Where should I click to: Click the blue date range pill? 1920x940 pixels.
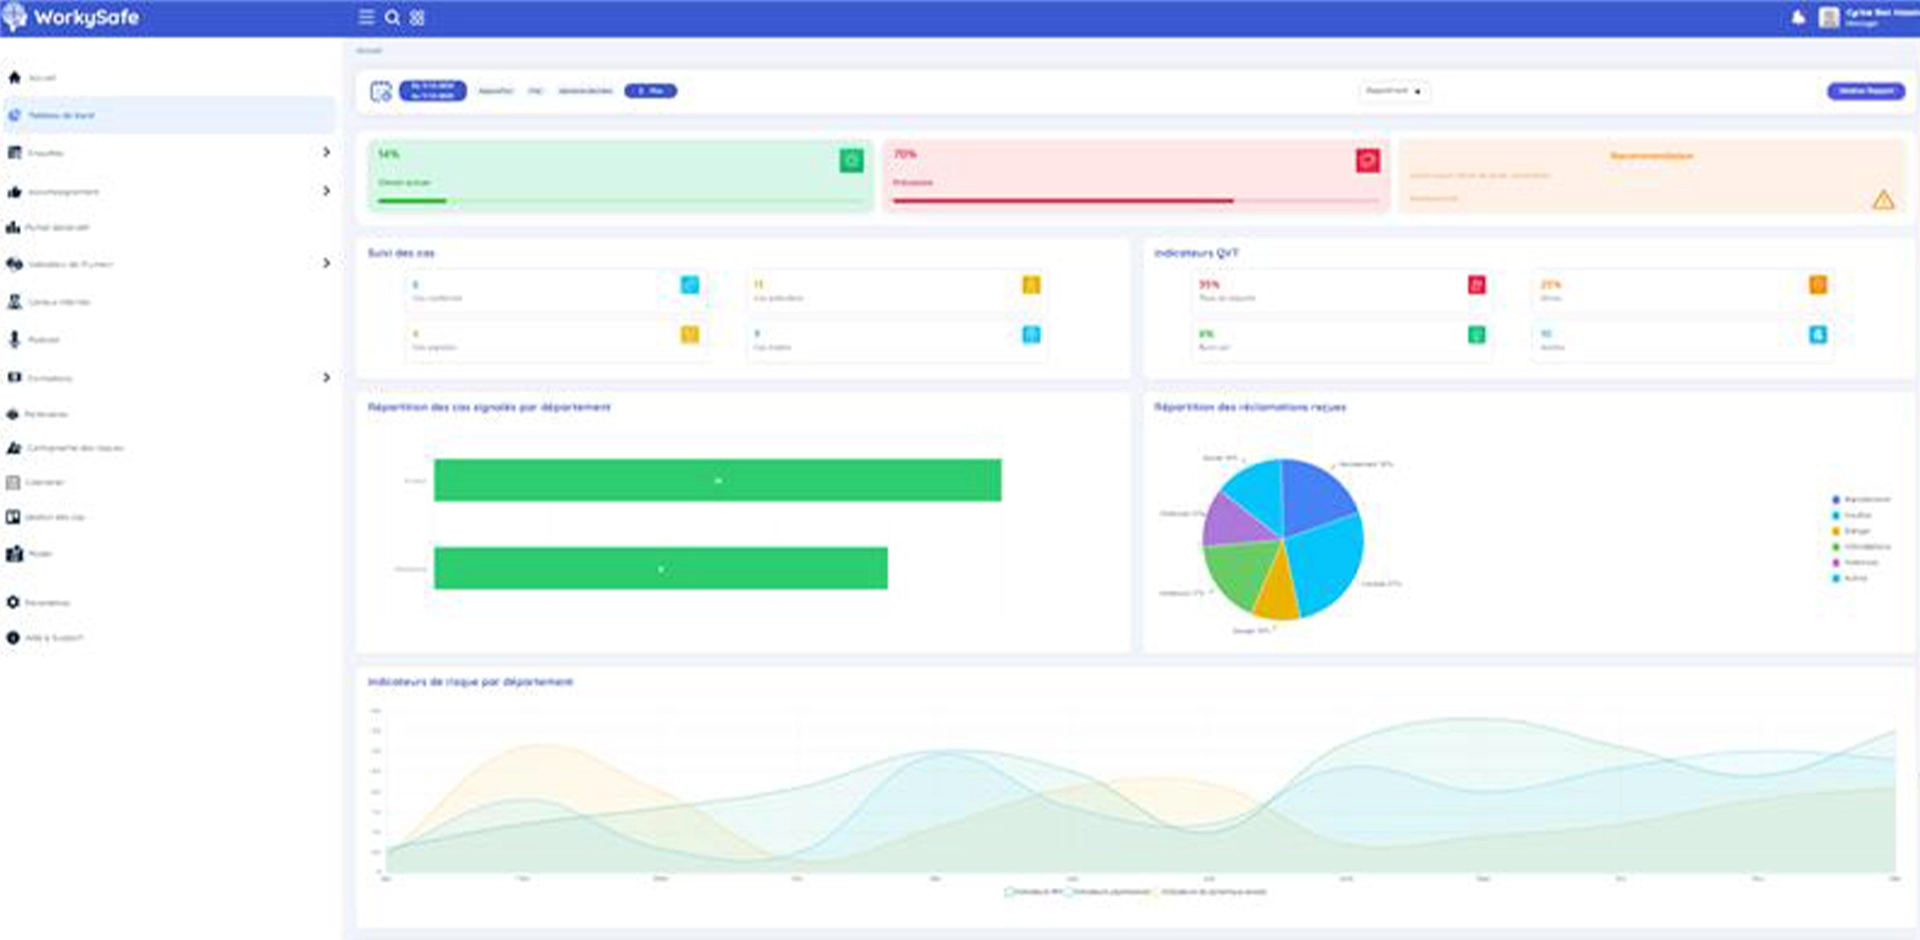[432, 91]
